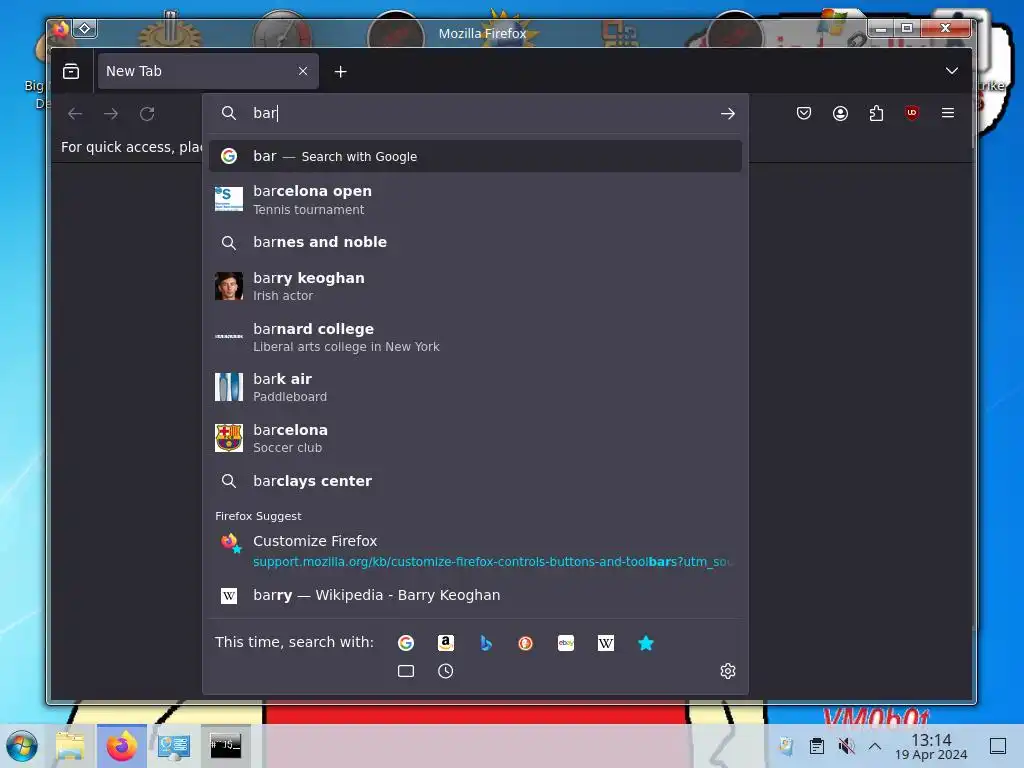
Task: Open the Firefox account icon
Action: (840, 113)
